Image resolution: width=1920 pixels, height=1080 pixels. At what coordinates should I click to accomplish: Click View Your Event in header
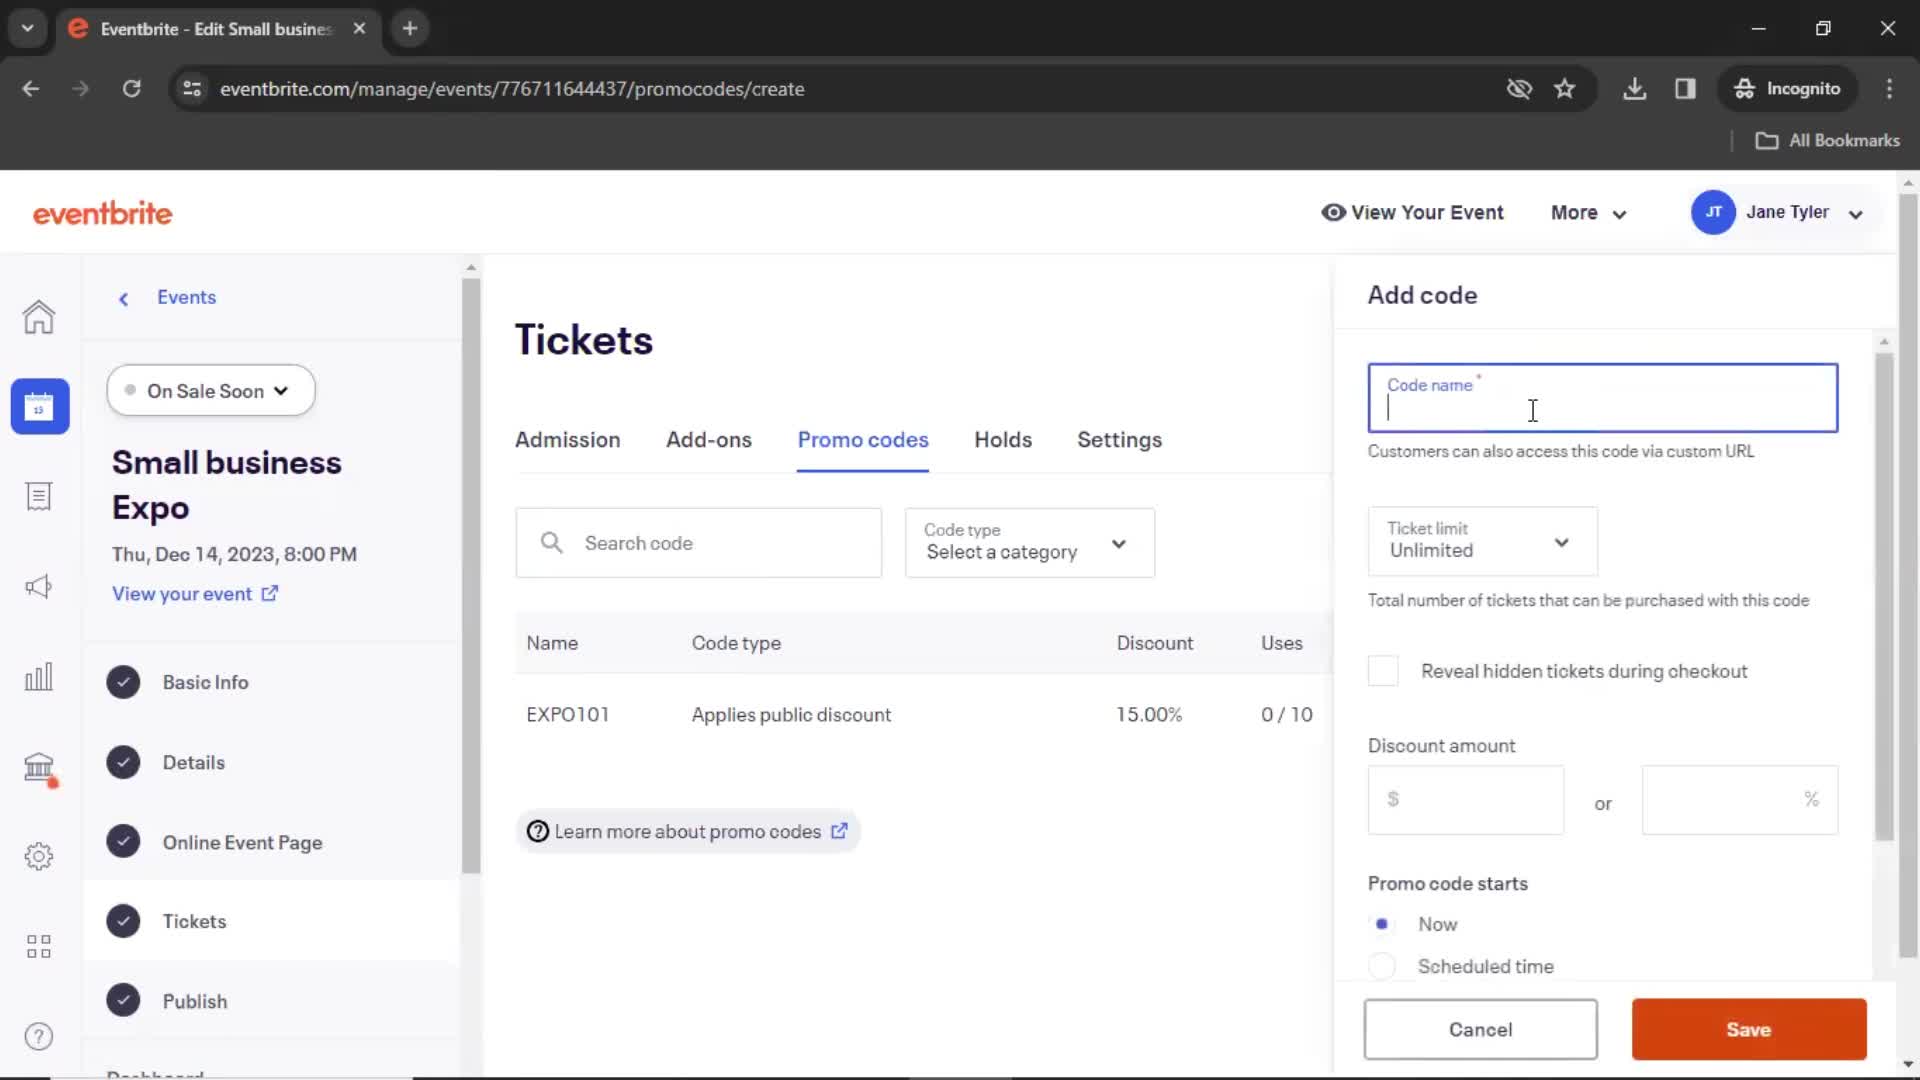click(x=1412, y=213)
